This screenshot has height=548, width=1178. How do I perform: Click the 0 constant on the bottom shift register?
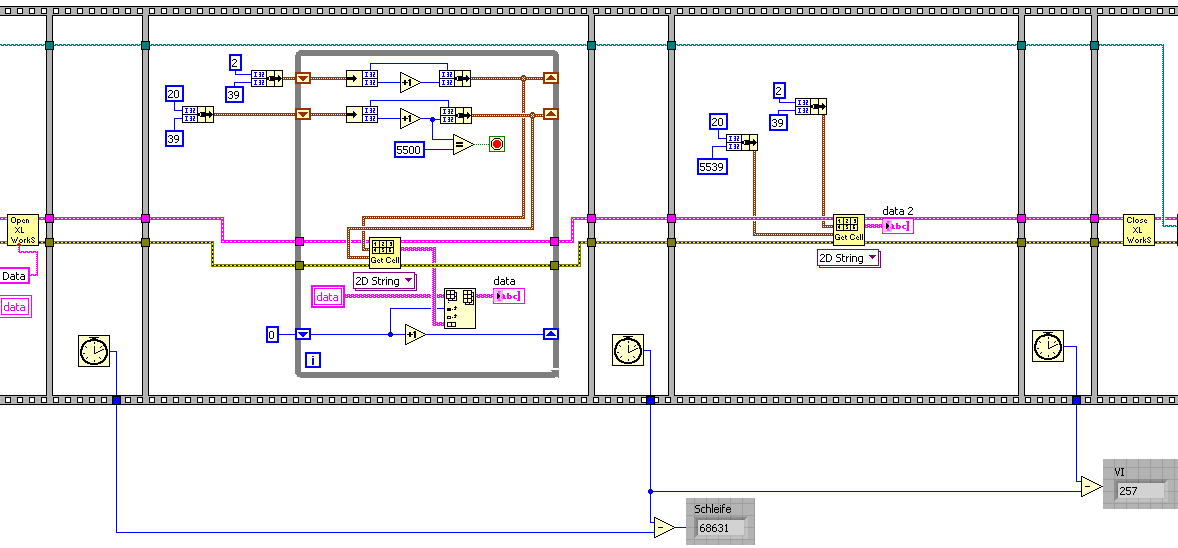273,335
